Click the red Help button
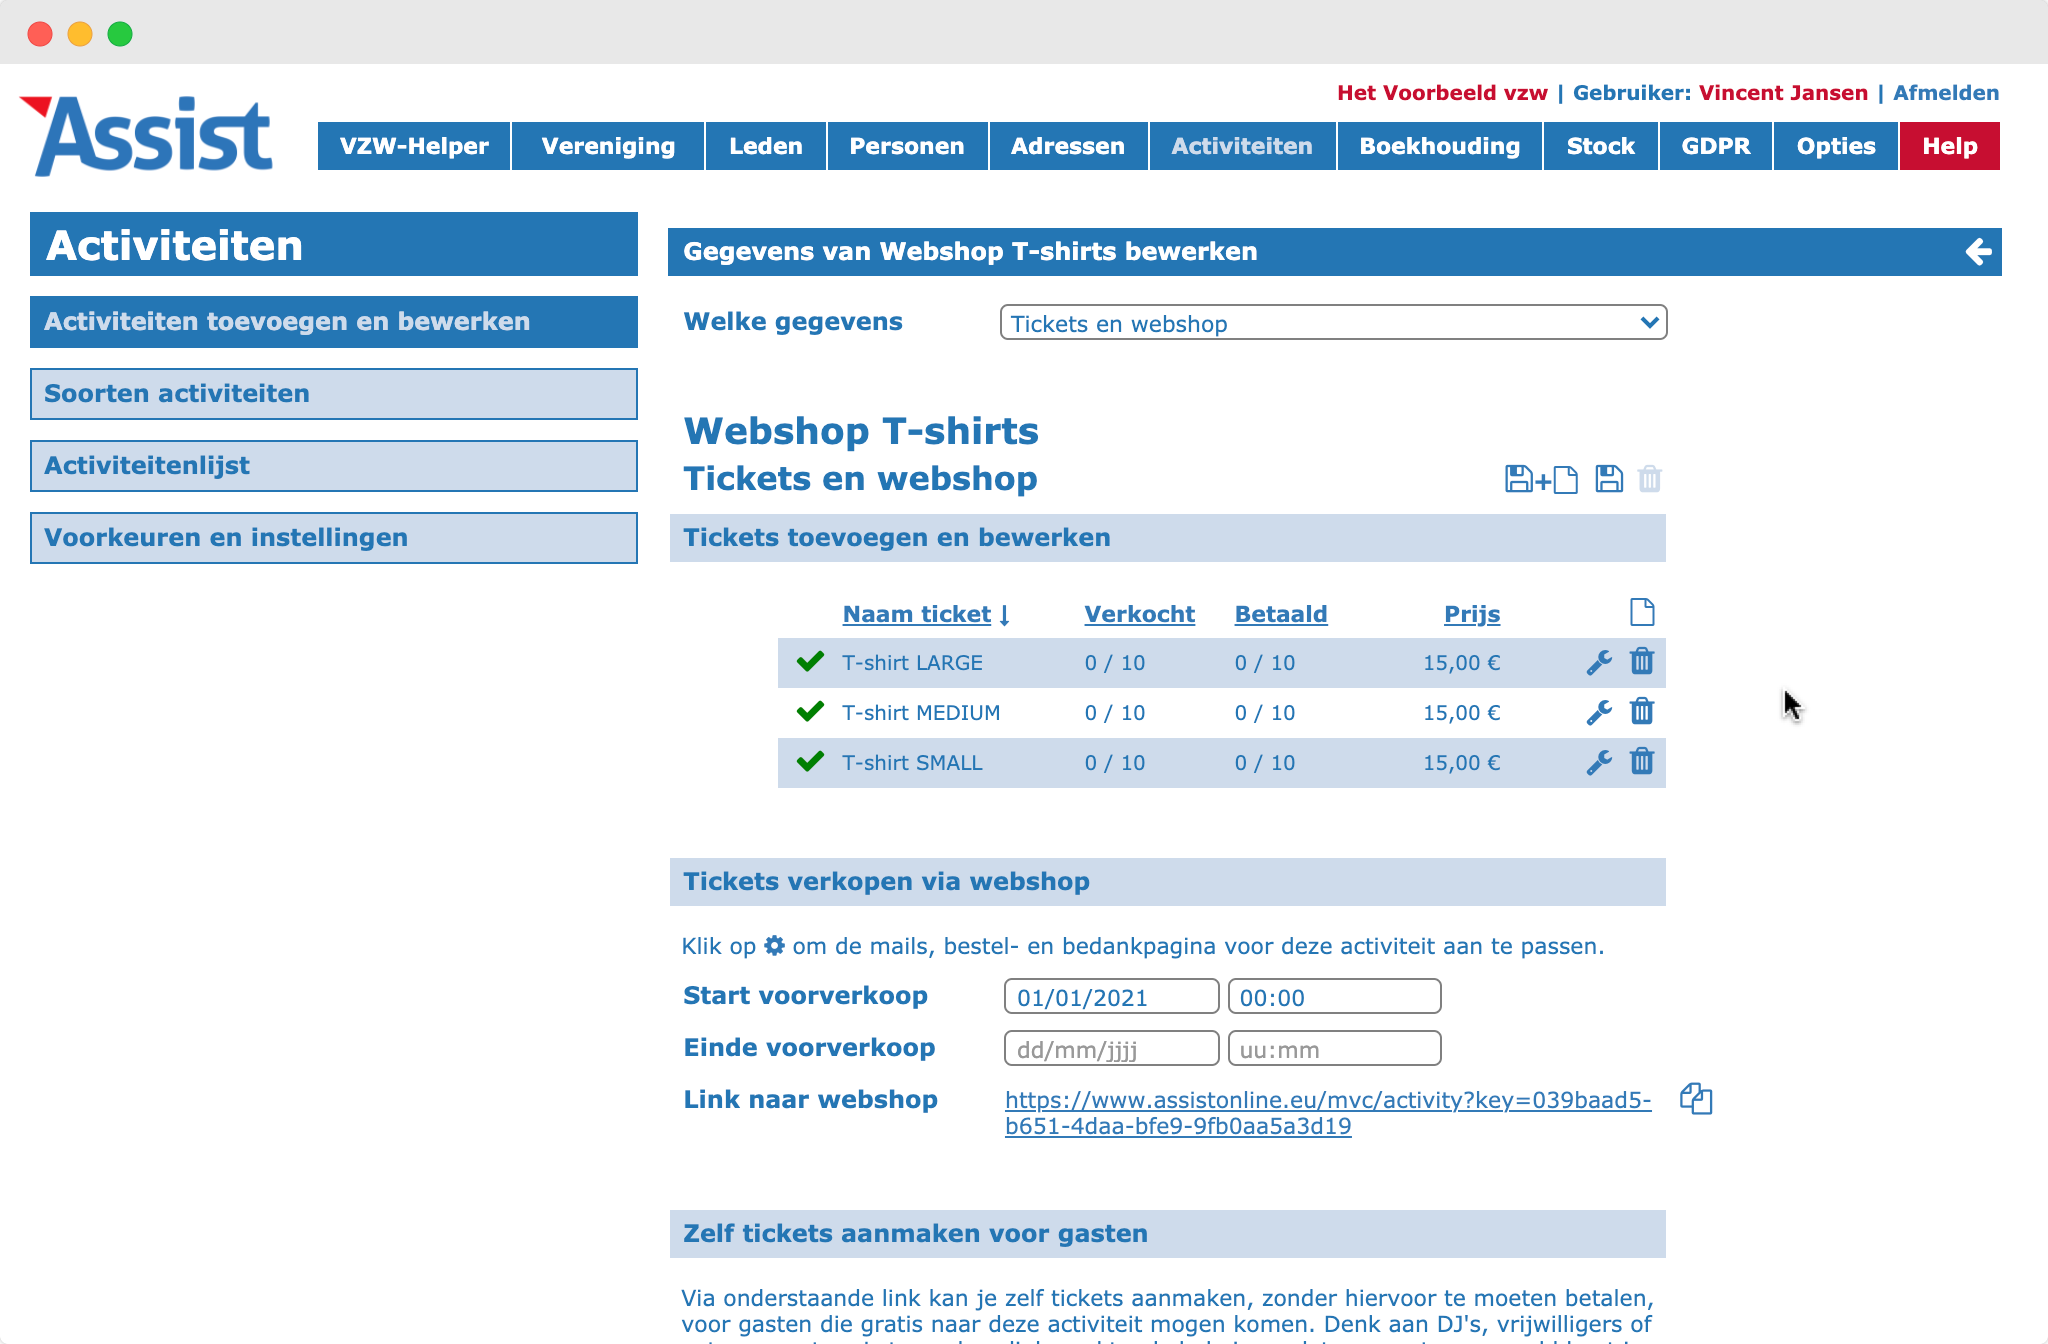2048x1344 pixels. pyautogui.click(x=1950, y=146)
